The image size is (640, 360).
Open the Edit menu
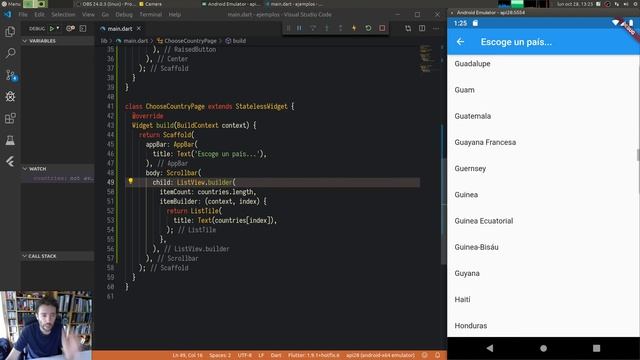point(39,14)
